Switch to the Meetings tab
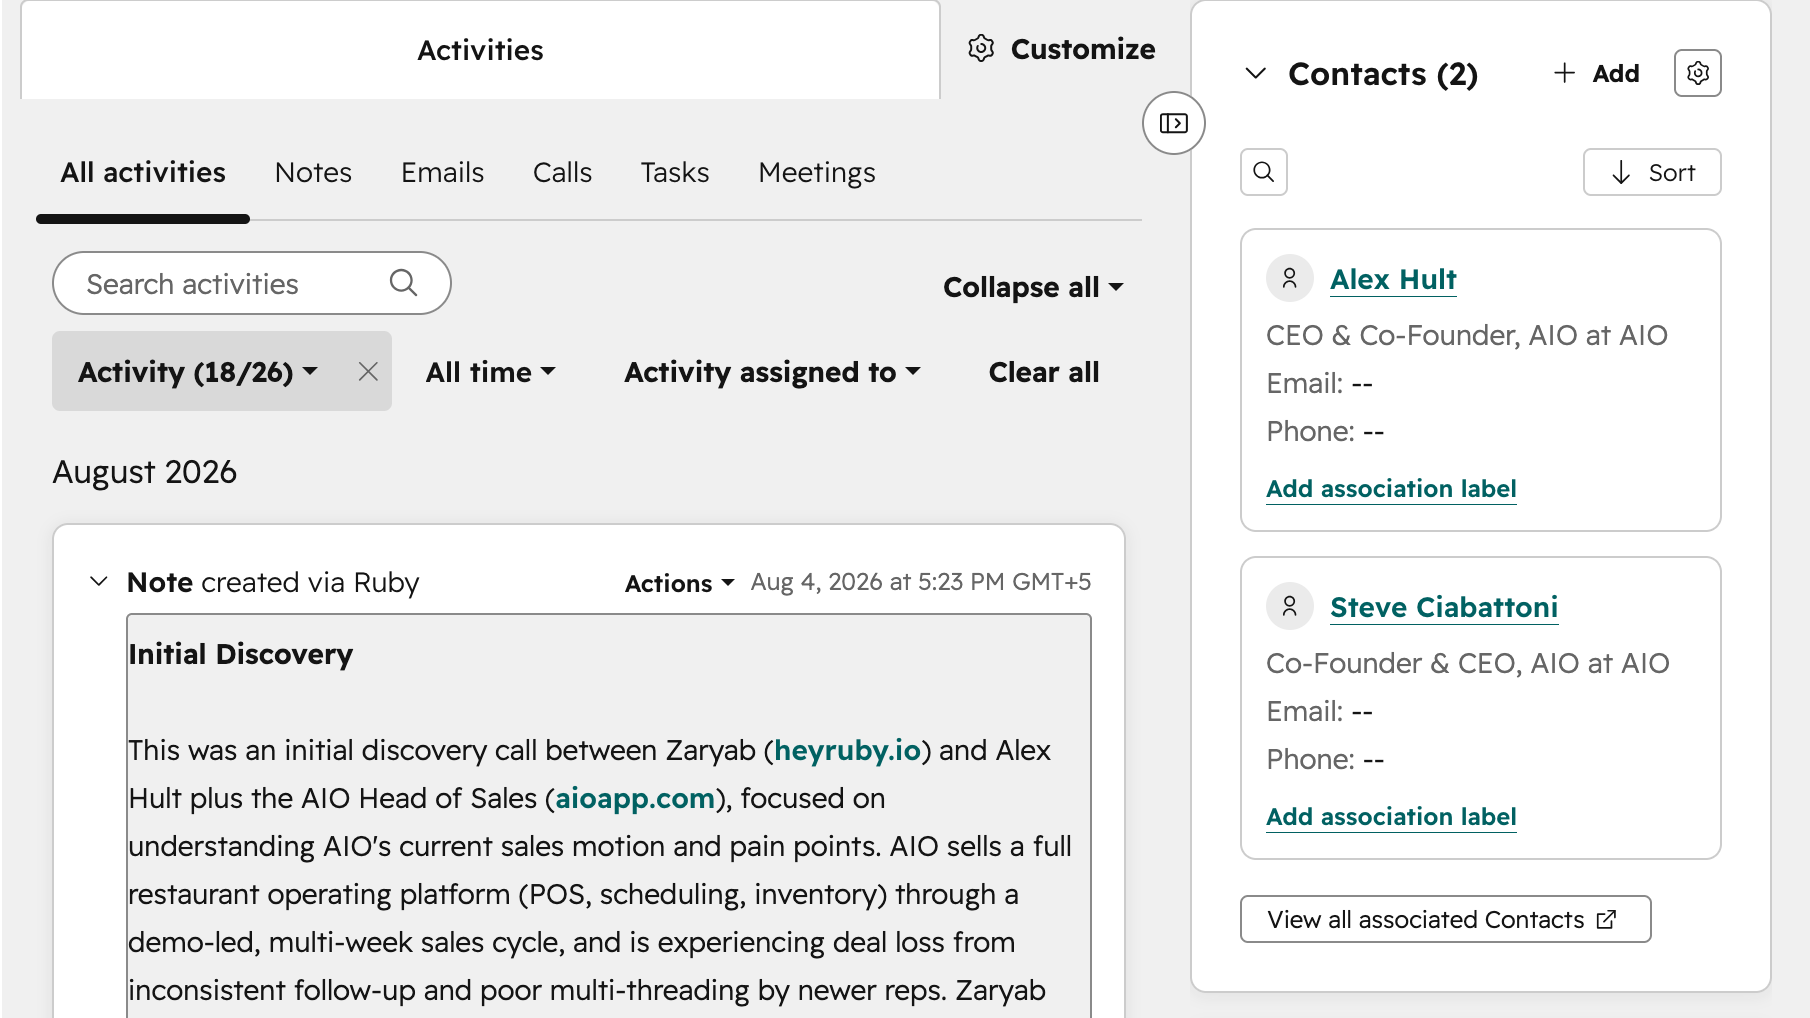Screen dimensions: 1810x1018 817,172
